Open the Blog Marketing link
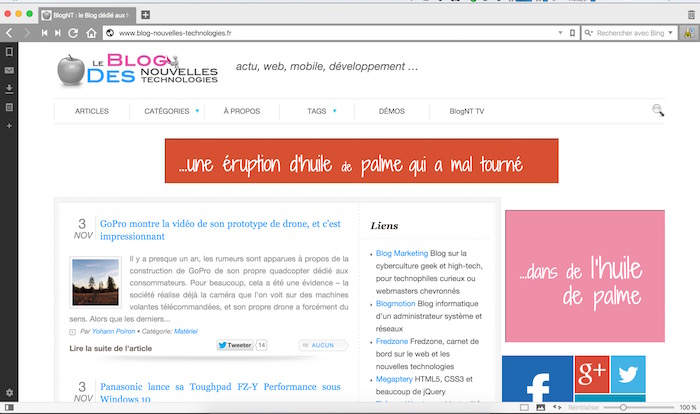700x414 pixels. coord(402,253)
